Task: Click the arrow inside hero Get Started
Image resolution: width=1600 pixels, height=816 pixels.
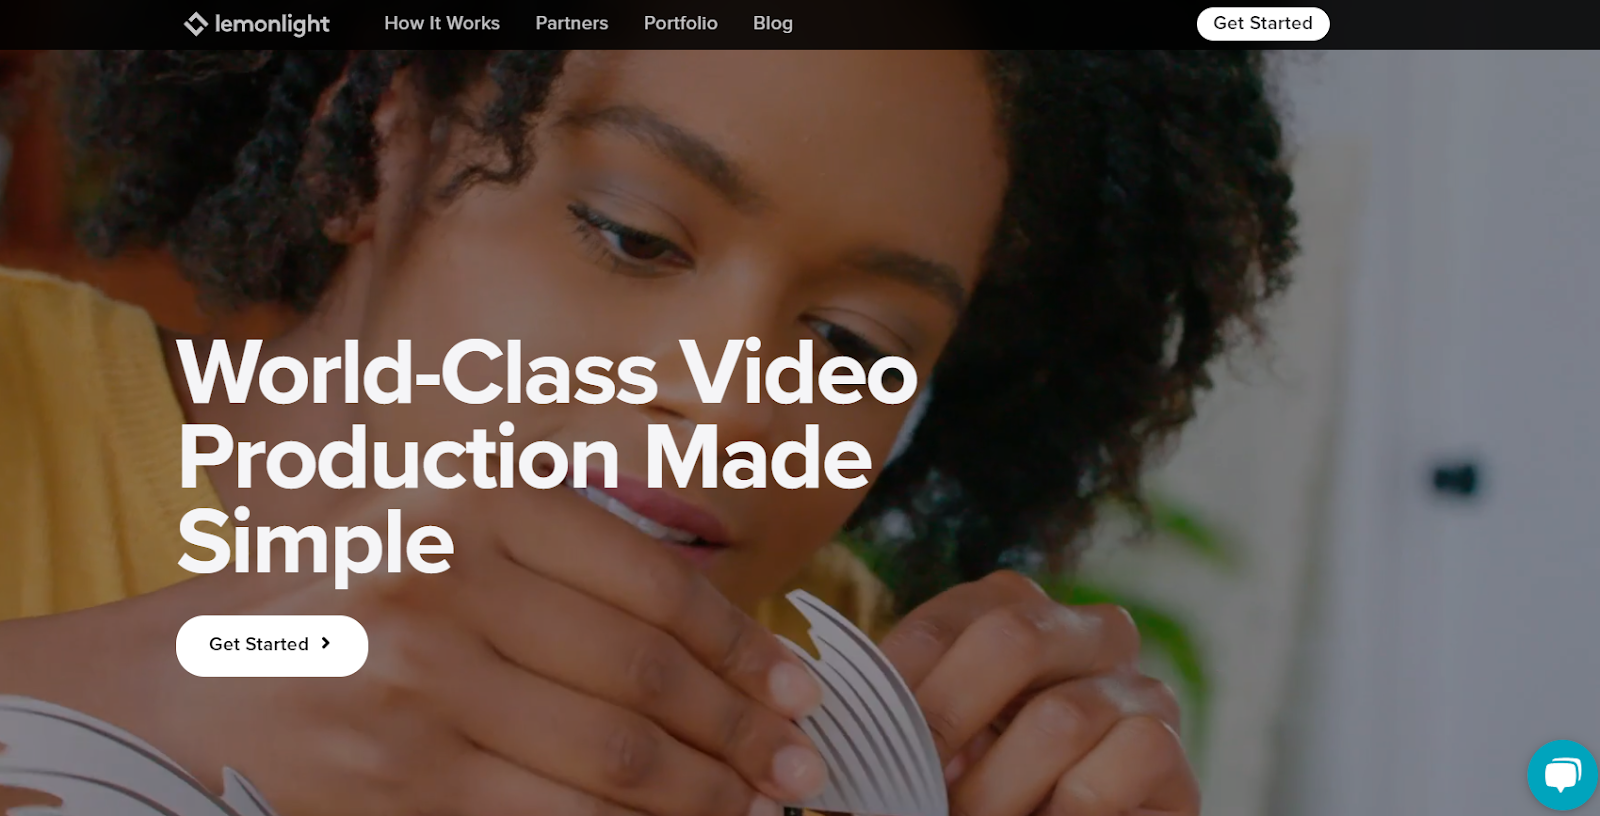Action: (325, 643)
